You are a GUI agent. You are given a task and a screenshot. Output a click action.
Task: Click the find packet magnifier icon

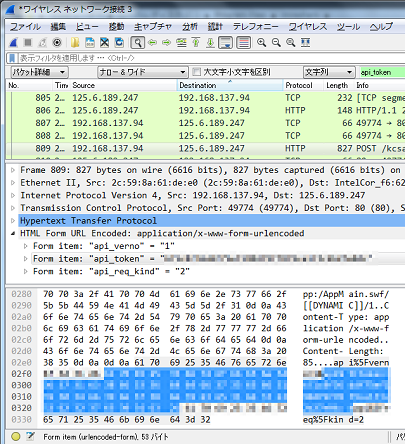click(137, 42)
